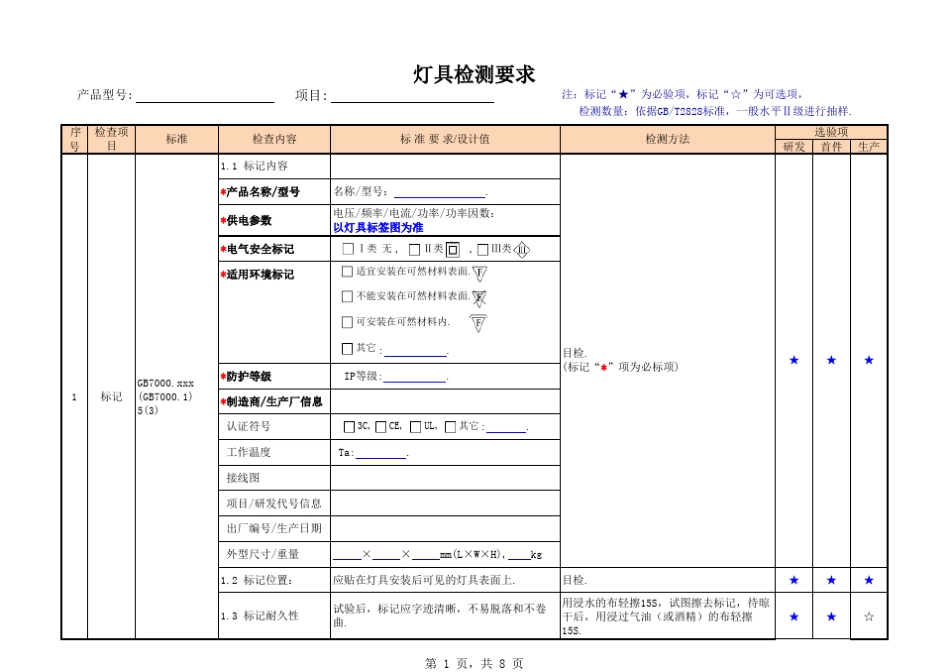Click hollow 生产 star in 1.3 row

tap(869, 617)
